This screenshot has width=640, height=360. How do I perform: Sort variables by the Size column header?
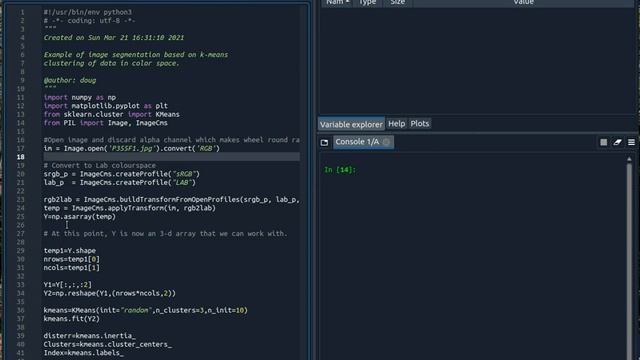398,2
